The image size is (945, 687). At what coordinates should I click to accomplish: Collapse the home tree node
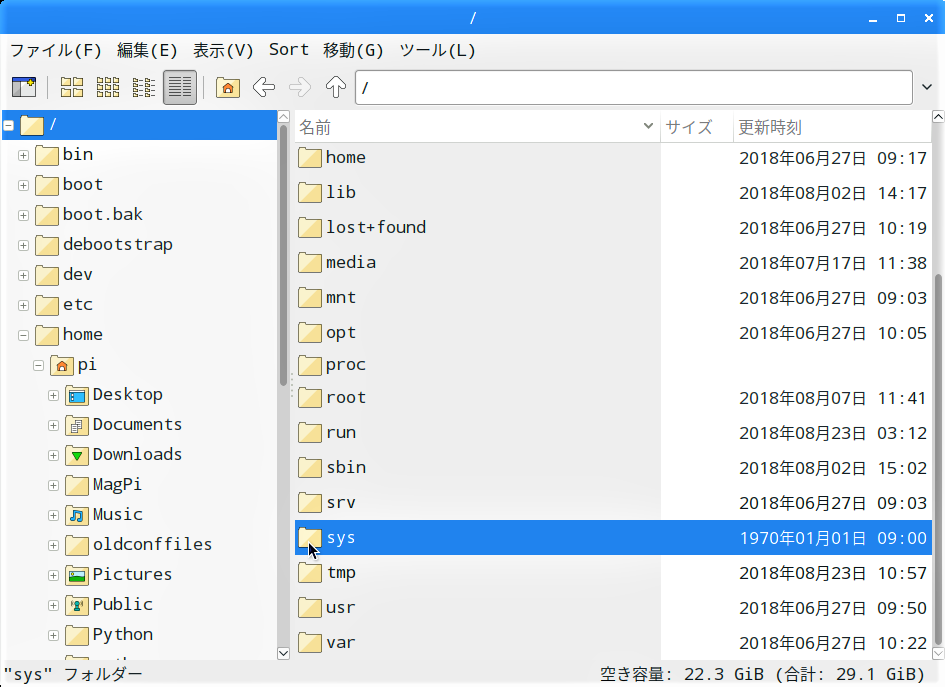24,335
